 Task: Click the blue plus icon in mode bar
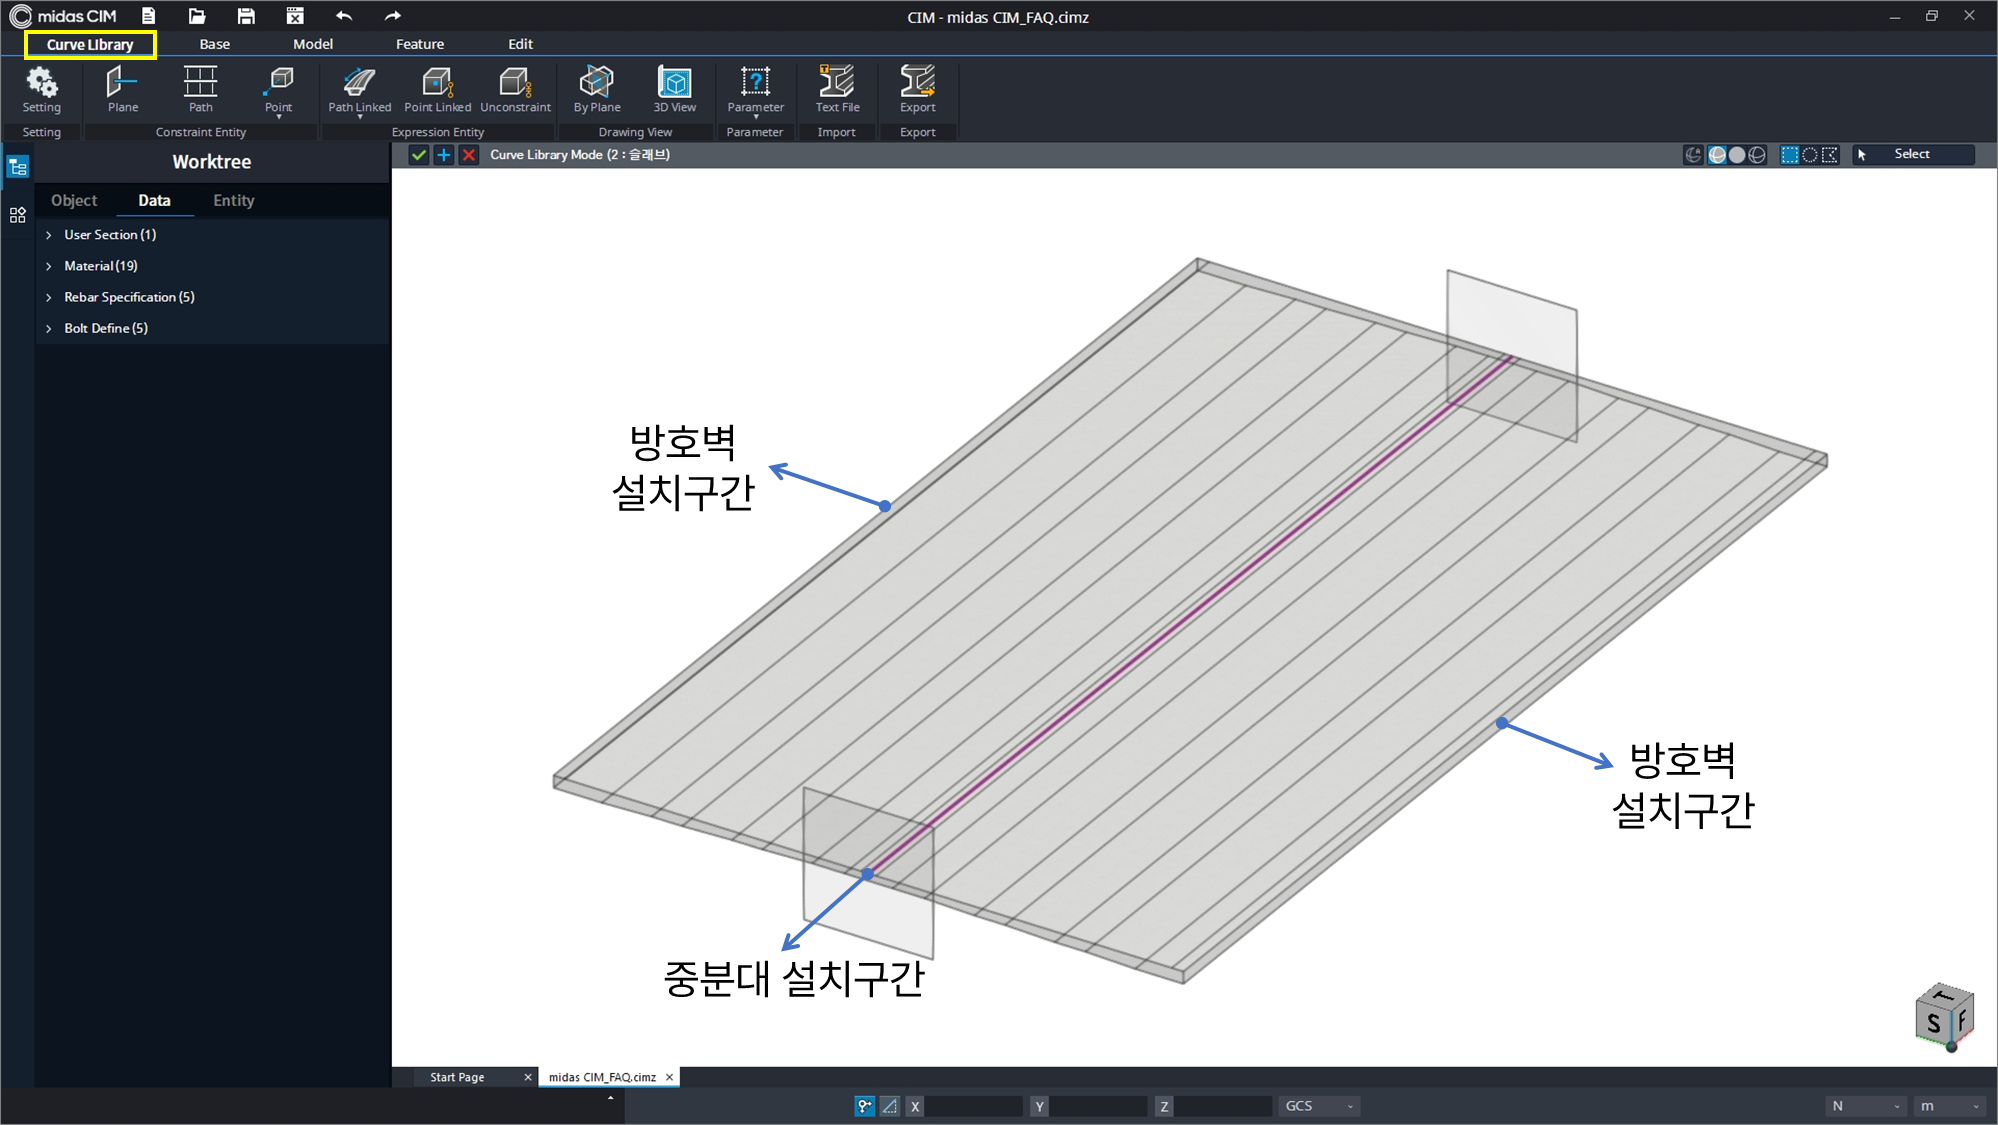tap(444, 155)
